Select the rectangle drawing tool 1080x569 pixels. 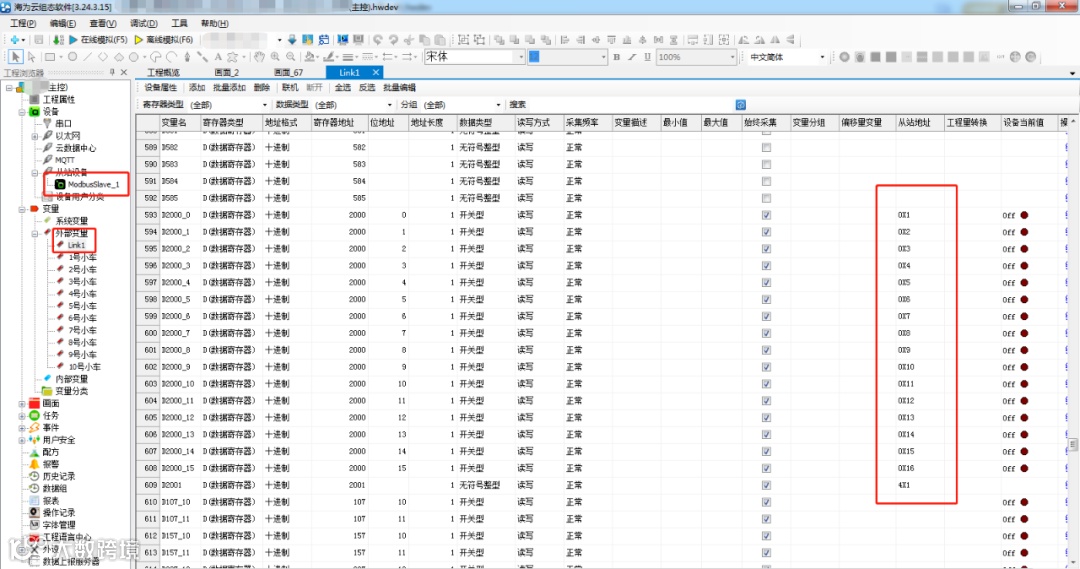tap(50, 57)
